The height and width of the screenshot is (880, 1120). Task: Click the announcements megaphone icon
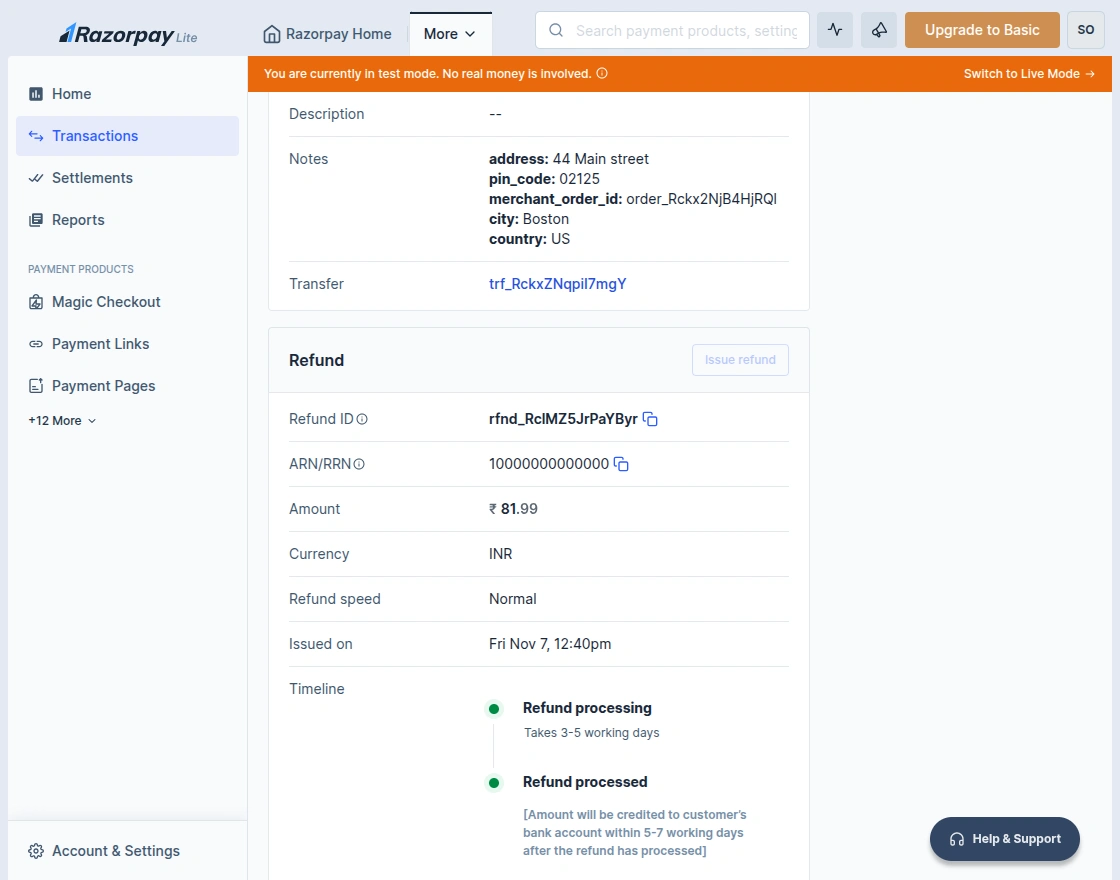click(x=879, y=30)
